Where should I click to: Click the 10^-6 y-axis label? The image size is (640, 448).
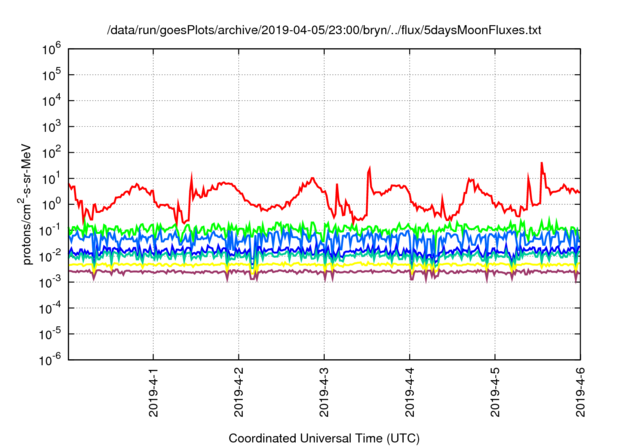point(51,360)
